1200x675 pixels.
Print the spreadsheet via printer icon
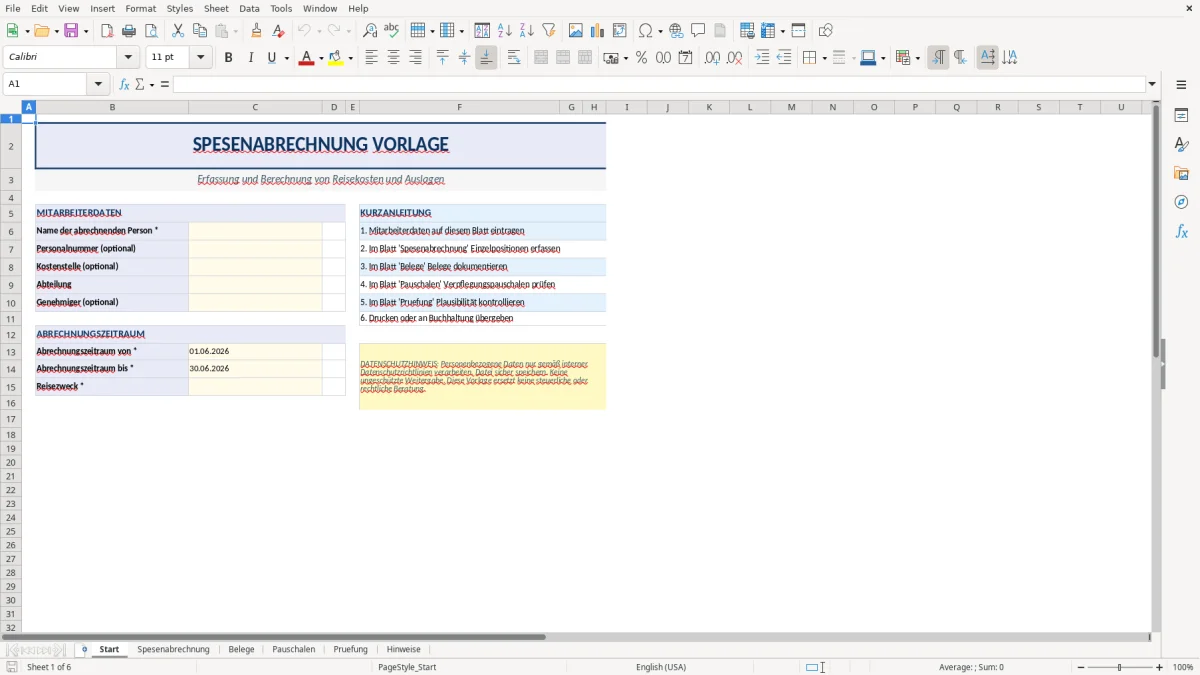click(129, 31)
